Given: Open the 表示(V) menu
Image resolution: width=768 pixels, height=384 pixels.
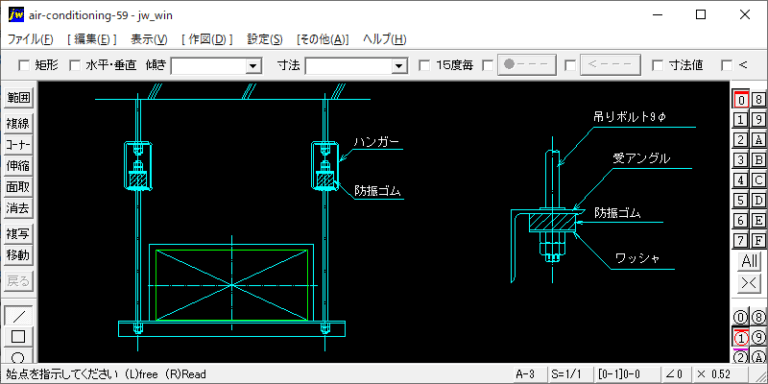Looking at the screenshot, I should 149,40.
